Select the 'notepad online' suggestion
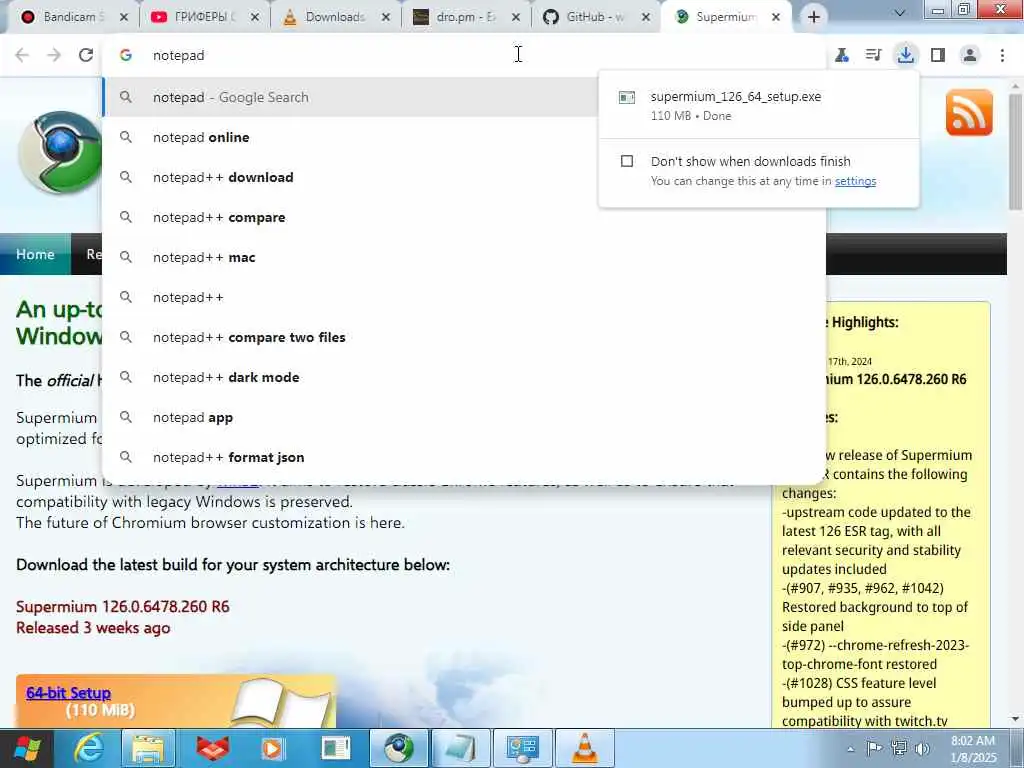The height and width of the screenshot is (768, 1024). tap(351, 137)
